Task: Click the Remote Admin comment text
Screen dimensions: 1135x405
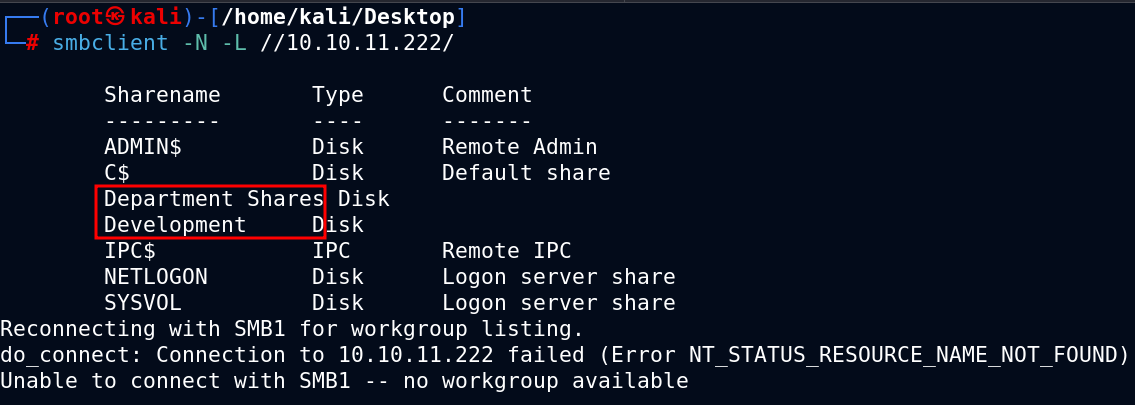Action: pos(520,147)
